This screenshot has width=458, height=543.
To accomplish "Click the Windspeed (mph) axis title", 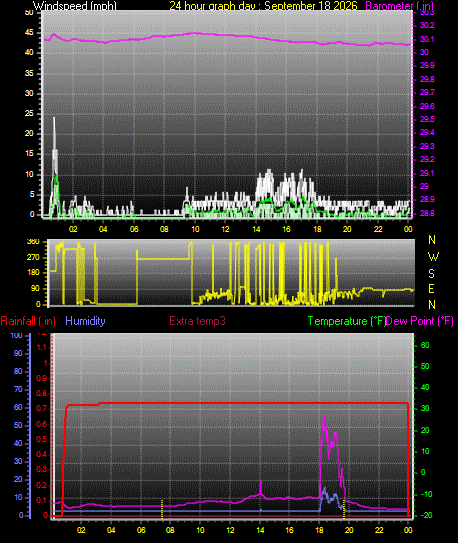I will 75,6.
